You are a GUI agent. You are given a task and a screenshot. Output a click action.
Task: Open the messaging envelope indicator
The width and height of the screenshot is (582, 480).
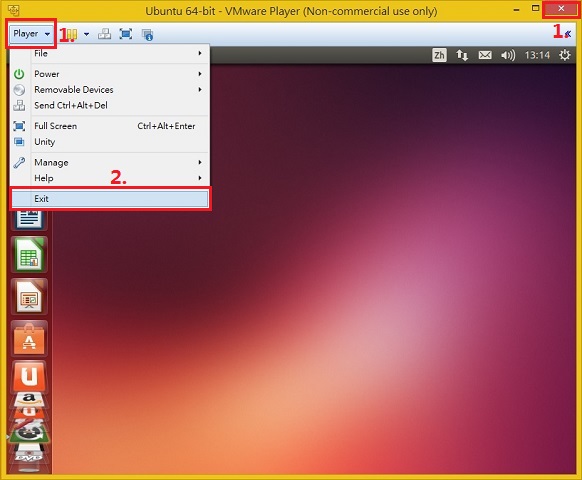pyautogui.click(x=485, y=55)
